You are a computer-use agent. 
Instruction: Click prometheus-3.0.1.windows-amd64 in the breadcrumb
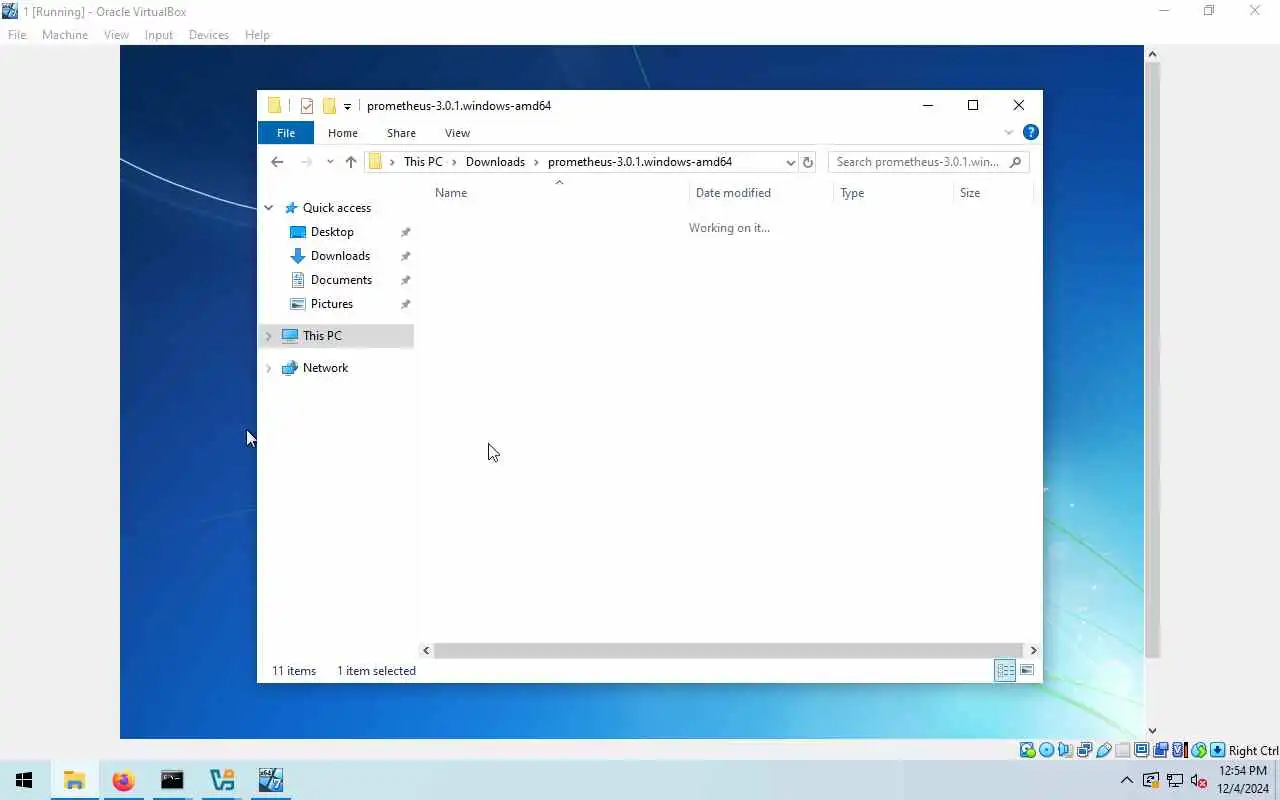tap(640, 162)
